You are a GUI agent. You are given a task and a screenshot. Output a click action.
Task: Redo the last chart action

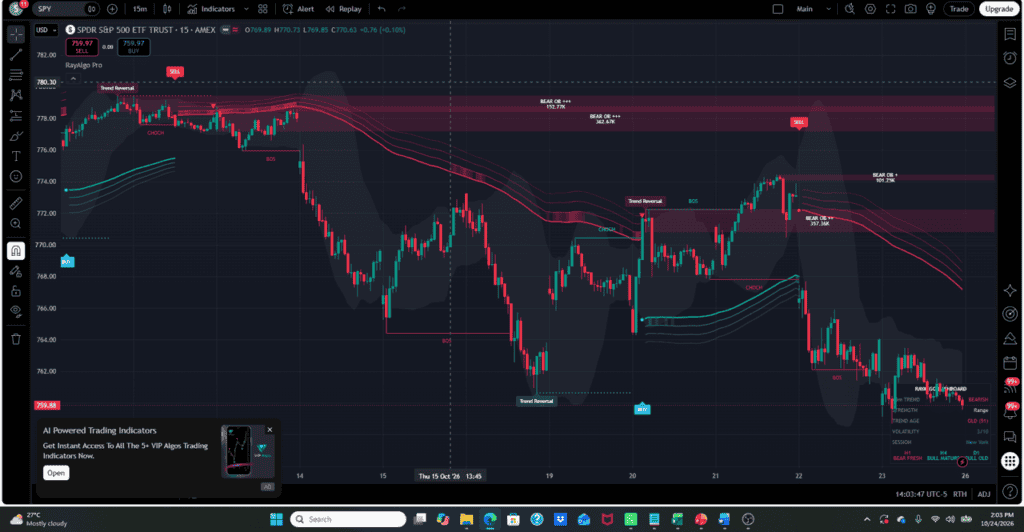402,8
